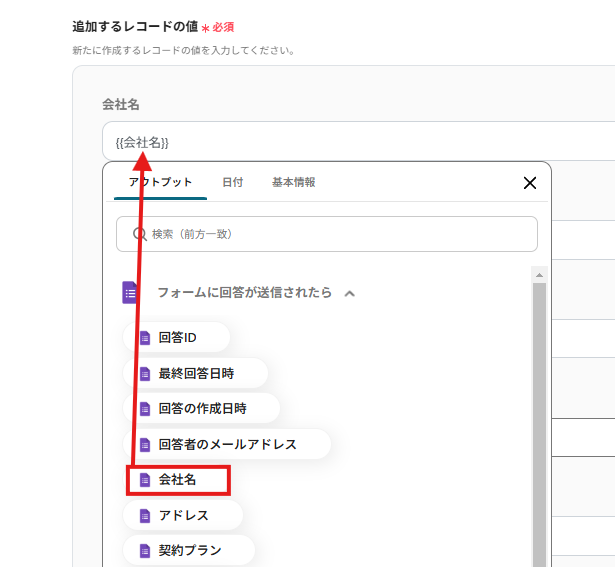Open the 日付 tab
Screen dimensions: 615x567
tap(233, 182)
